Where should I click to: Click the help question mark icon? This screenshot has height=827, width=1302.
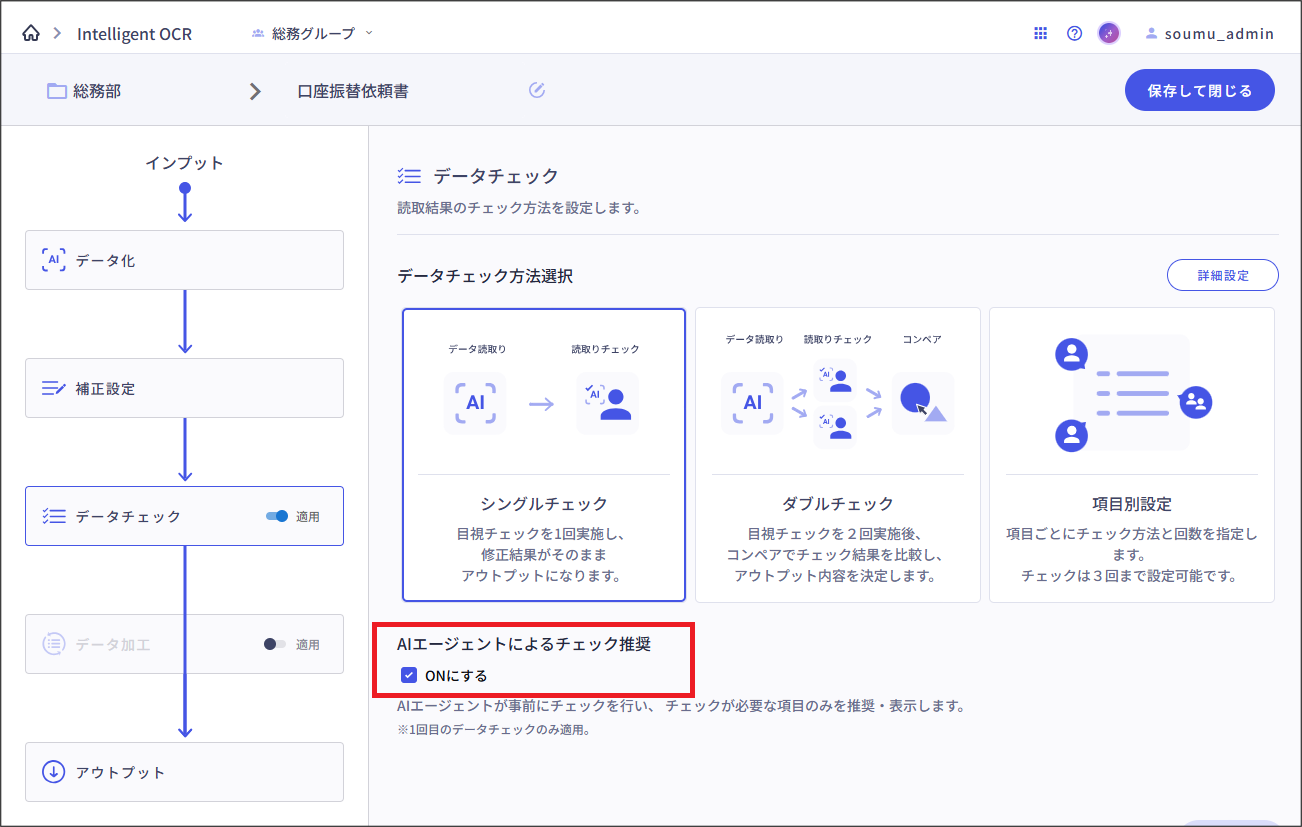coord(1074,32)
